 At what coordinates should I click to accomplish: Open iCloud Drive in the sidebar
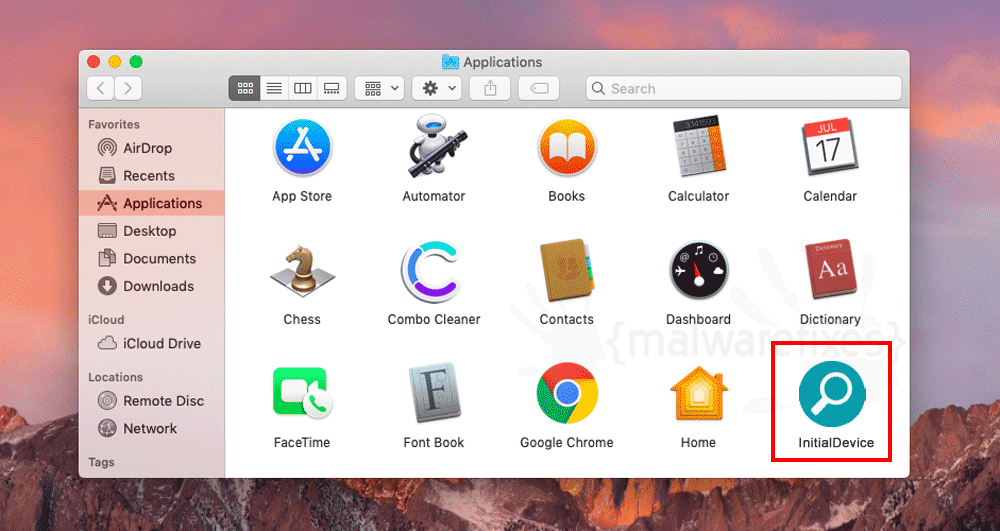pos(152,344)
